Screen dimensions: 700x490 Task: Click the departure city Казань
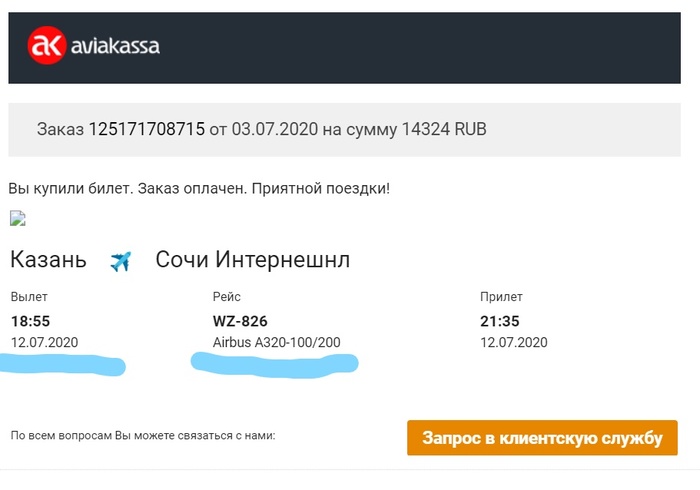48,260
